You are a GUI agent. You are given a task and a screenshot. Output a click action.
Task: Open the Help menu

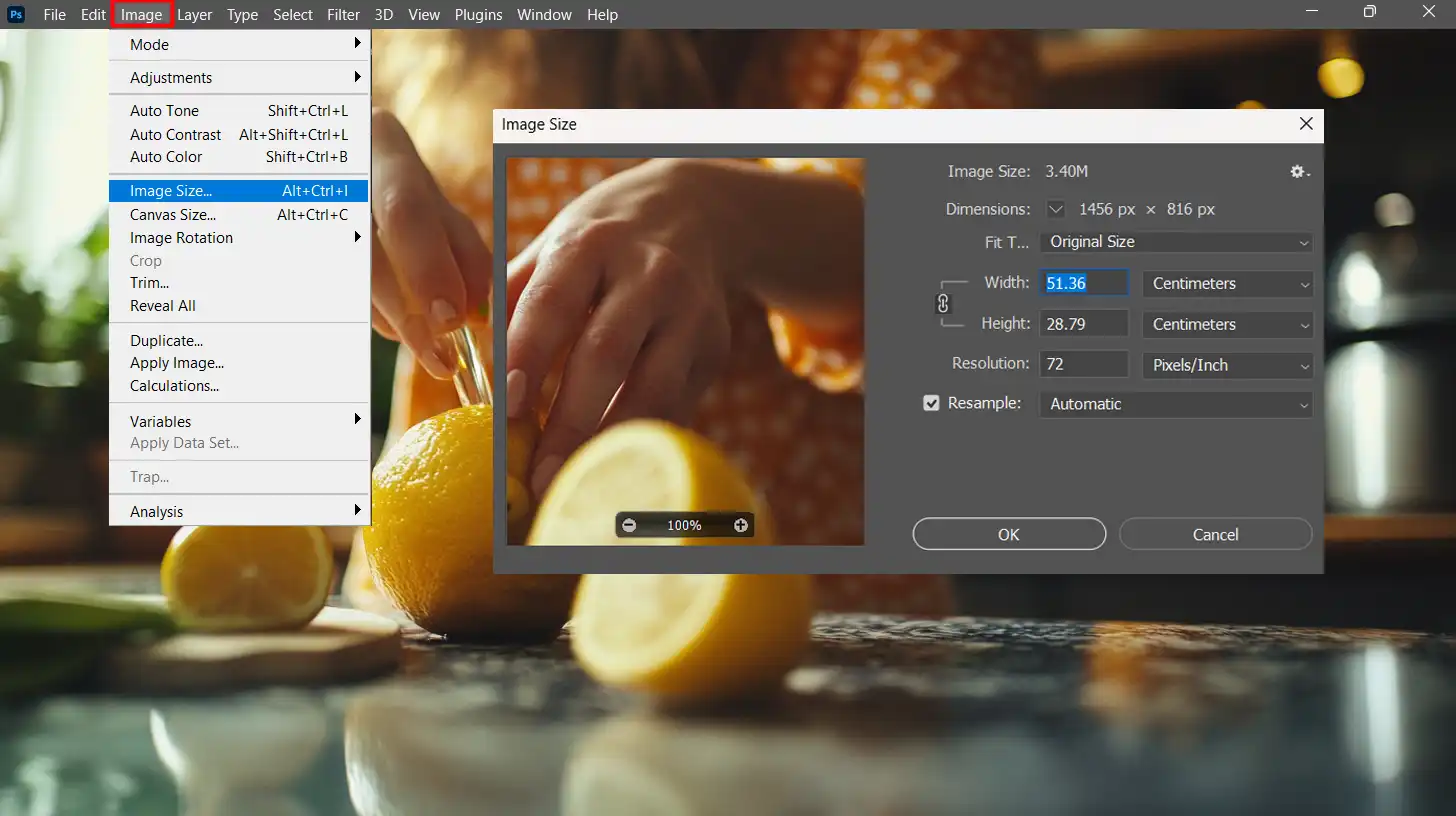pyautogui.click(x=602, y=15)
